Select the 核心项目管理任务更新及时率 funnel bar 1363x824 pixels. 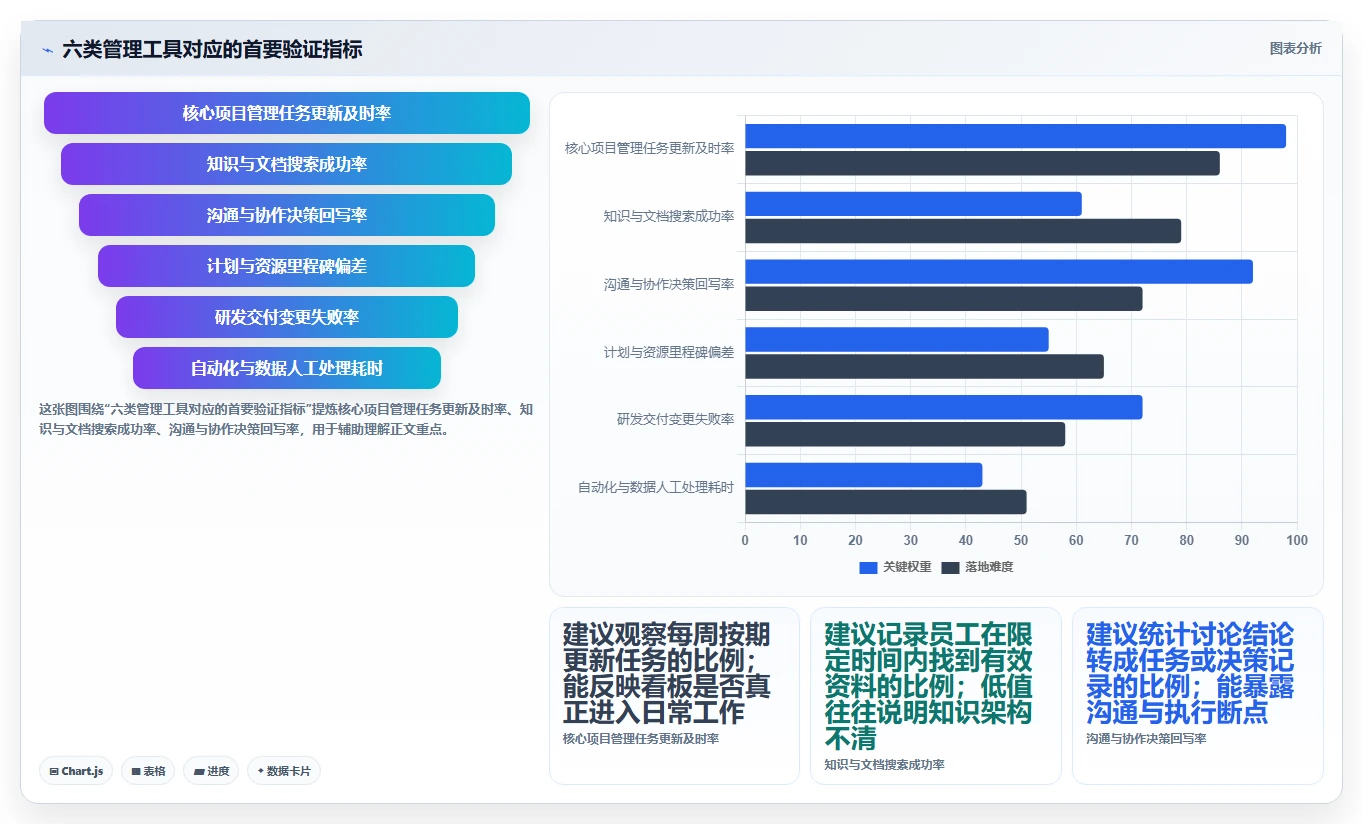coord(287,113)
